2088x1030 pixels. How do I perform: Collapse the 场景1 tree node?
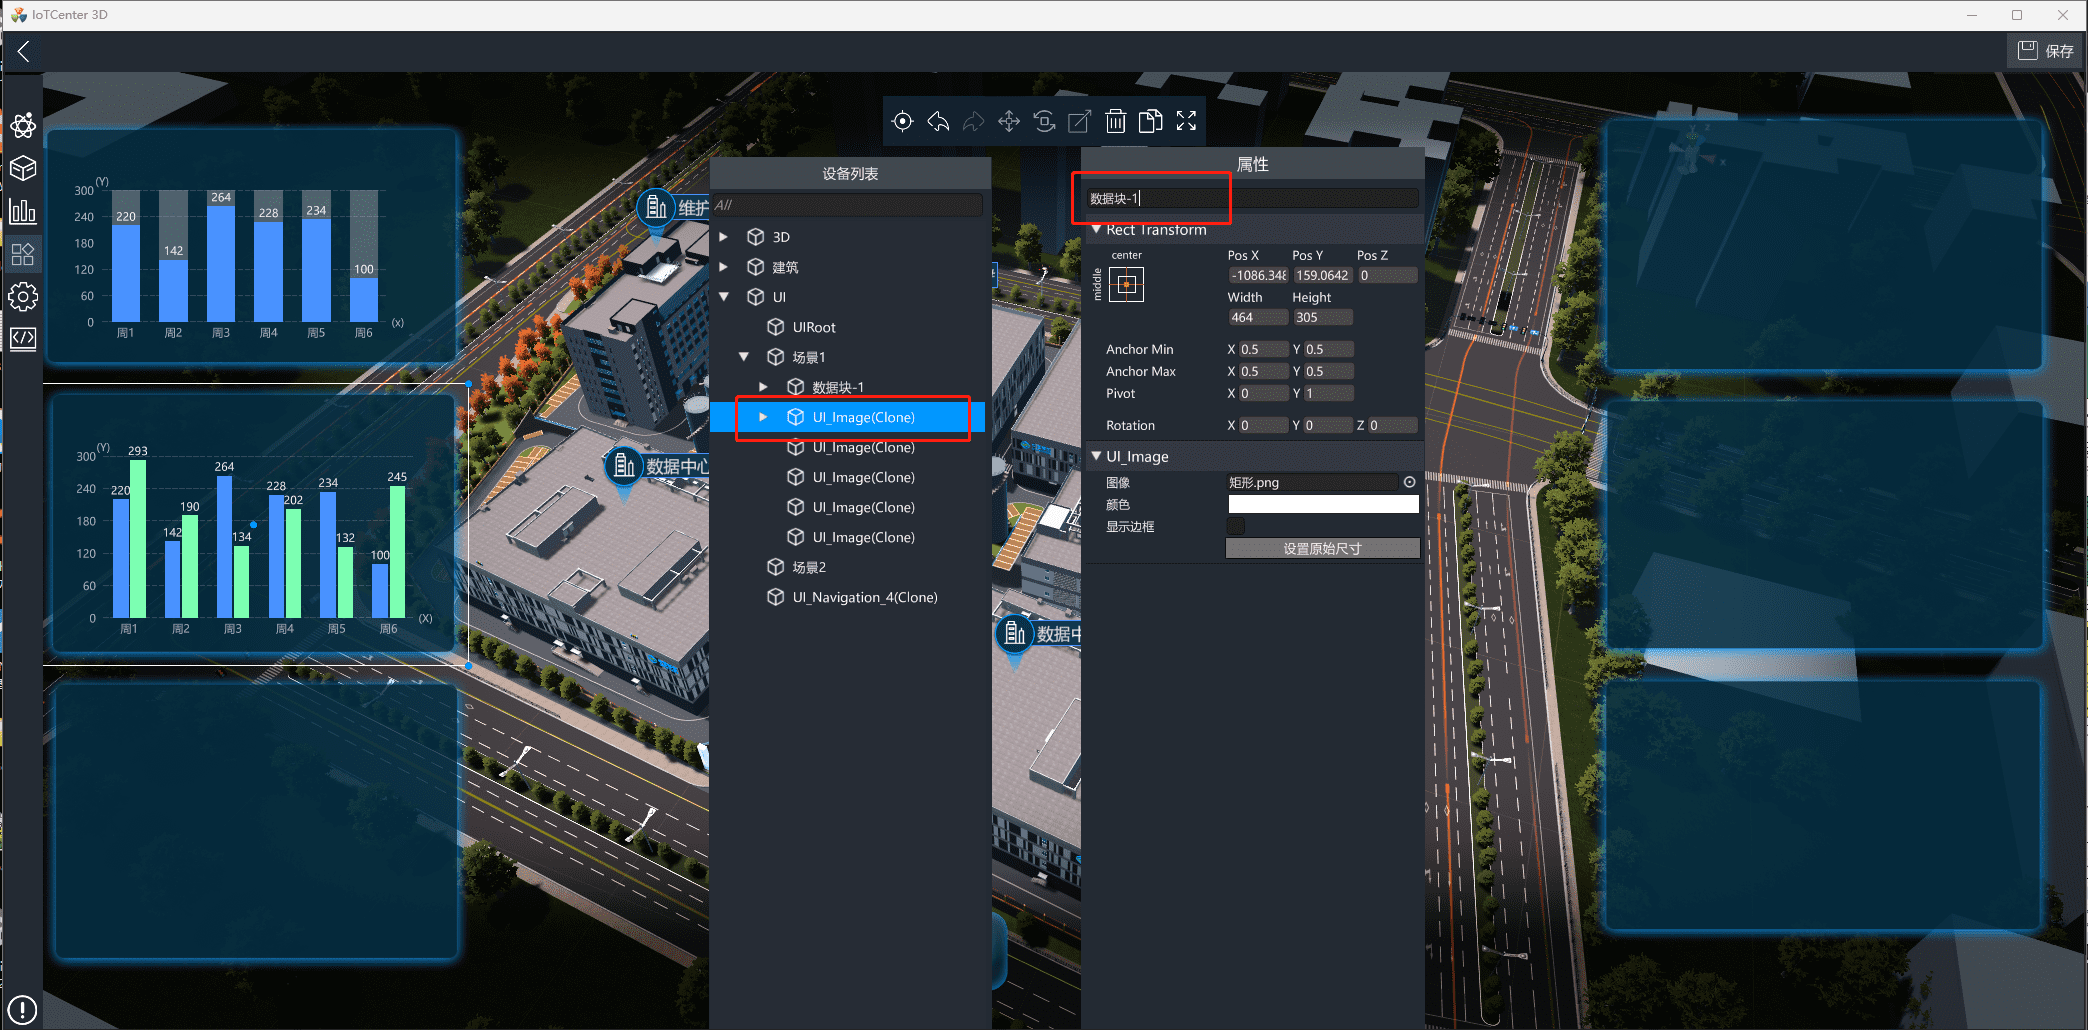[x=744, y=357]
